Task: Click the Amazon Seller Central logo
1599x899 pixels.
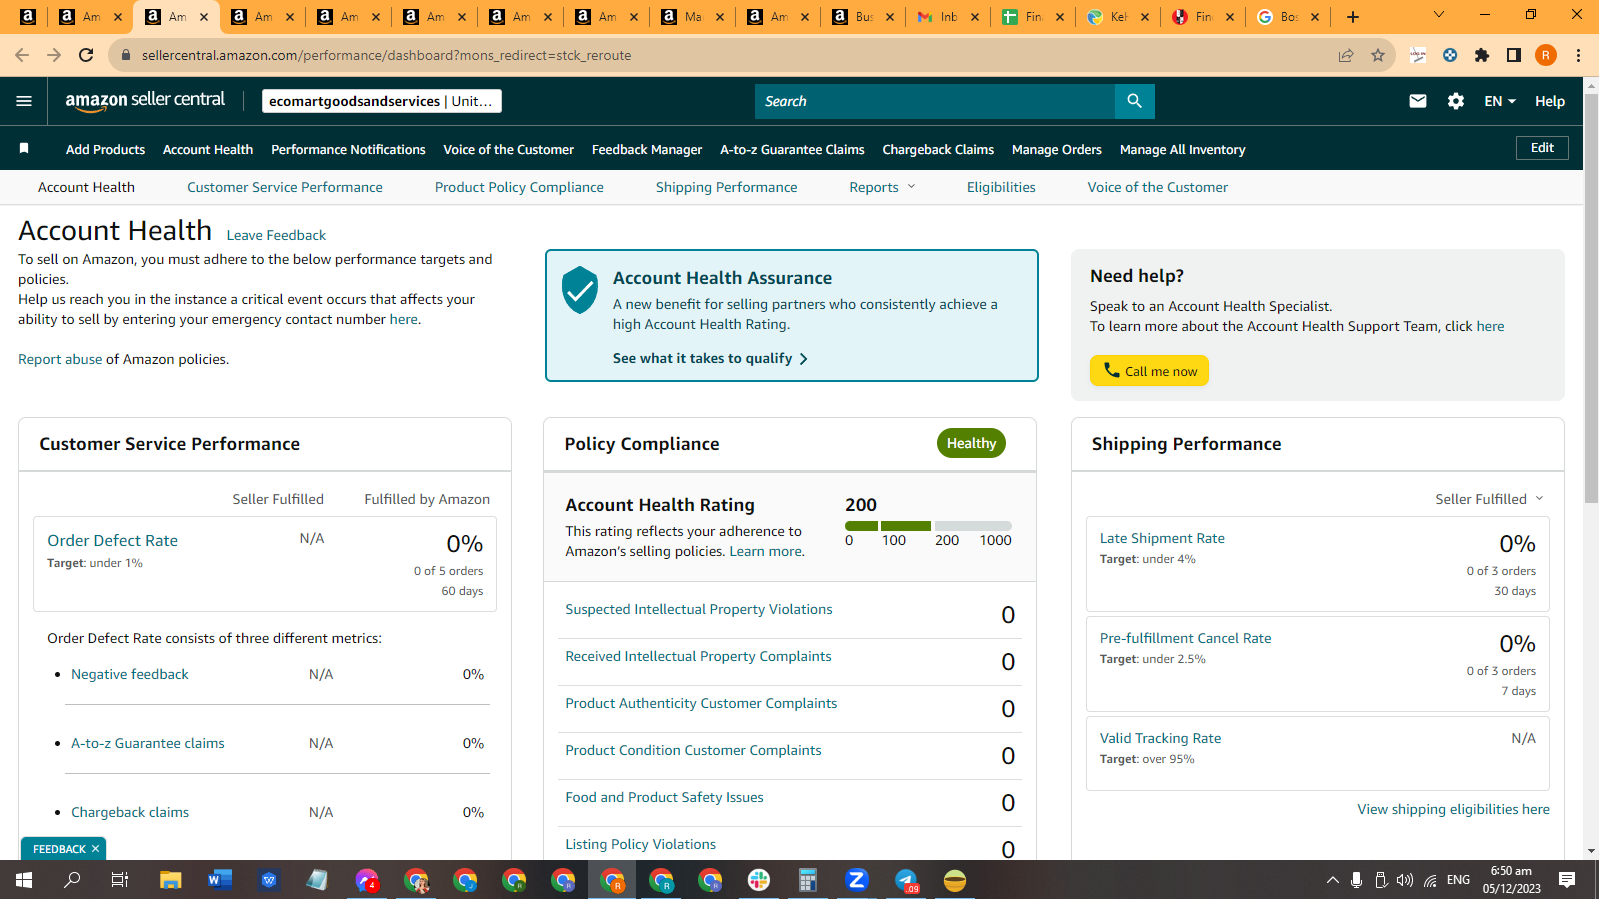Action: point(145,100)
